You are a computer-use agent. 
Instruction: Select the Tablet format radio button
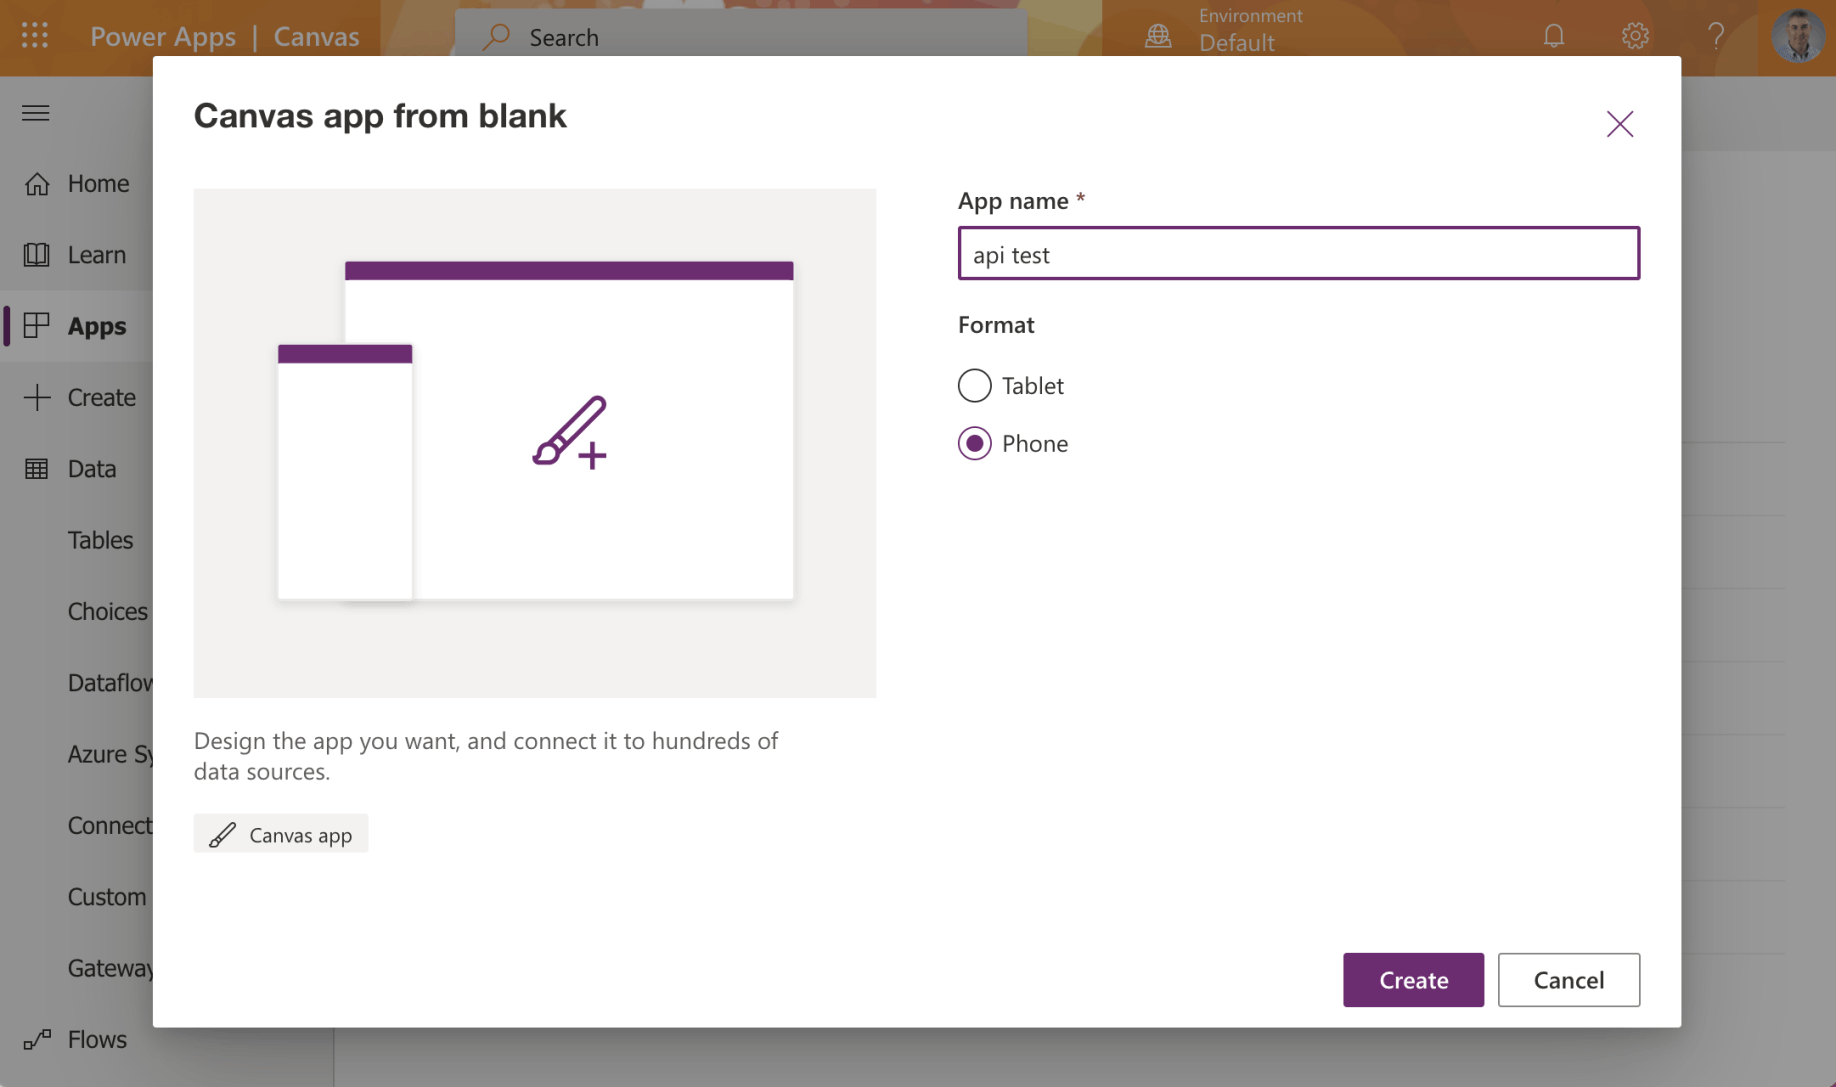click(x=974, y=386)
